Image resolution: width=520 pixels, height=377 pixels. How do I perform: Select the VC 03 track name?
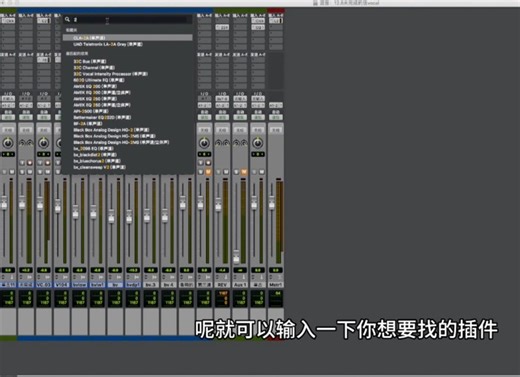[44, 285]
